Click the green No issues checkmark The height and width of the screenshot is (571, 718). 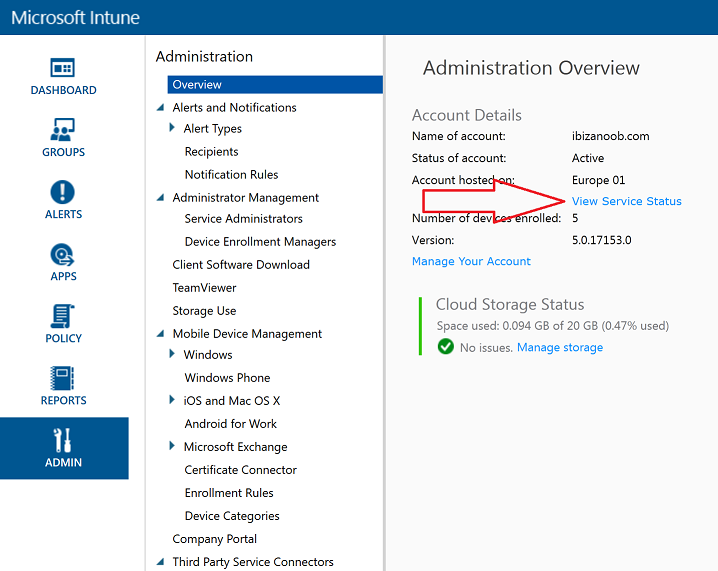(x=446, y=347)
